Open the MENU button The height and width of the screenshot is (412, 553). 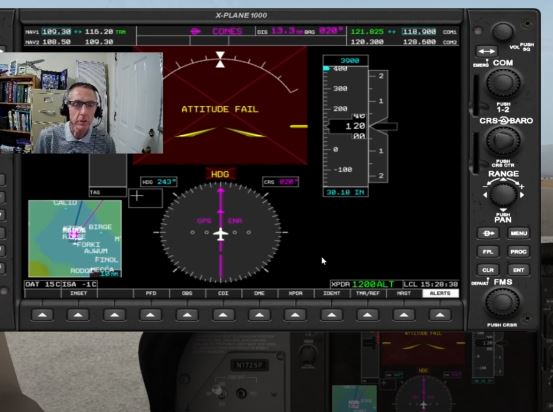coord(518,233)
